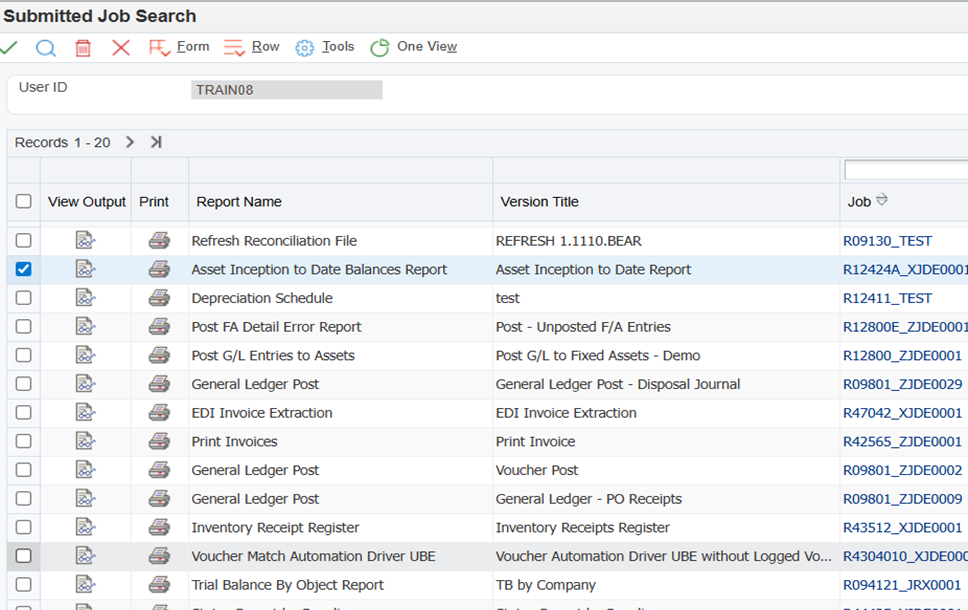This screenshot has height=610, width=968.
Task: Open the Row menu
Action: click(x=252, y=48)
